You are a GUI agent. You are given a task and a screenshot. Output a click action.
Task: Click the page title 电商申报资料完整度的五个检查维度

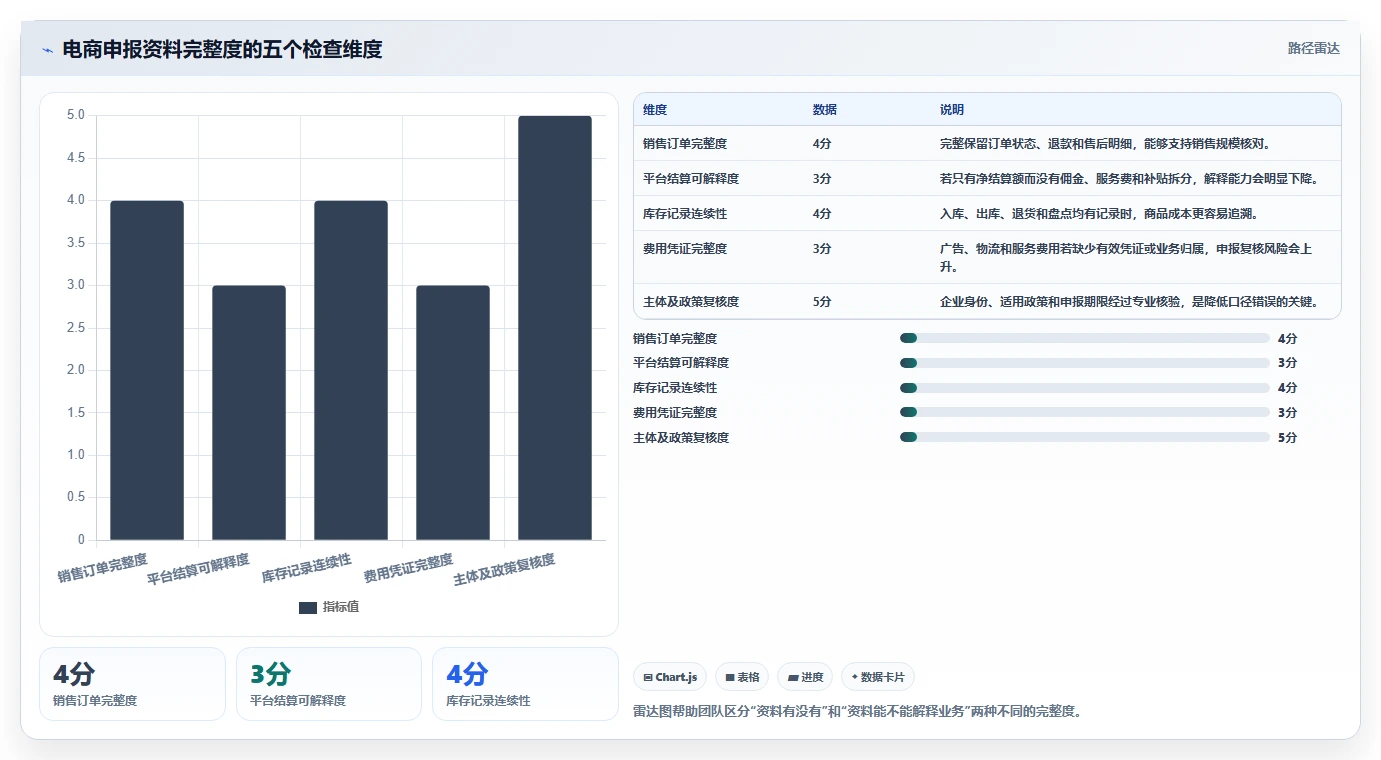222,50
